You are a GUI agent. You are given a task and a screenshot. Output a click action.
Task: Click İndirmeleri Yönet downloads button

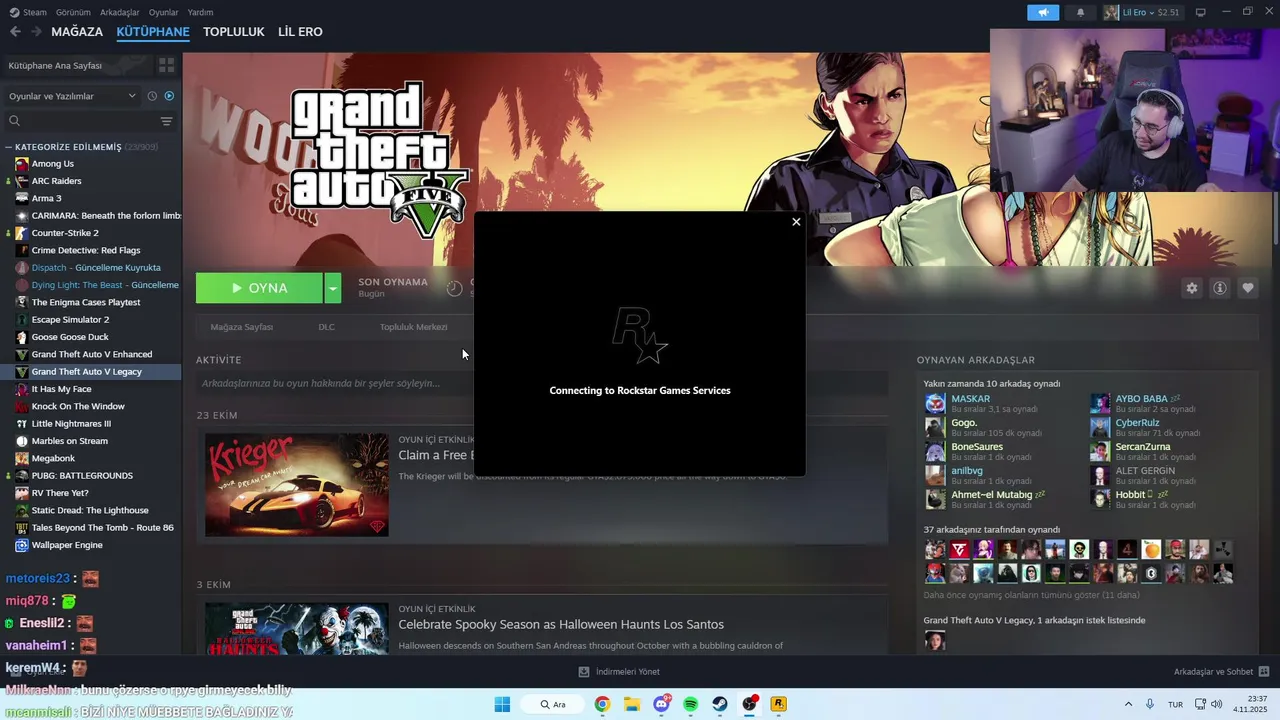click(x=619, y=672)
